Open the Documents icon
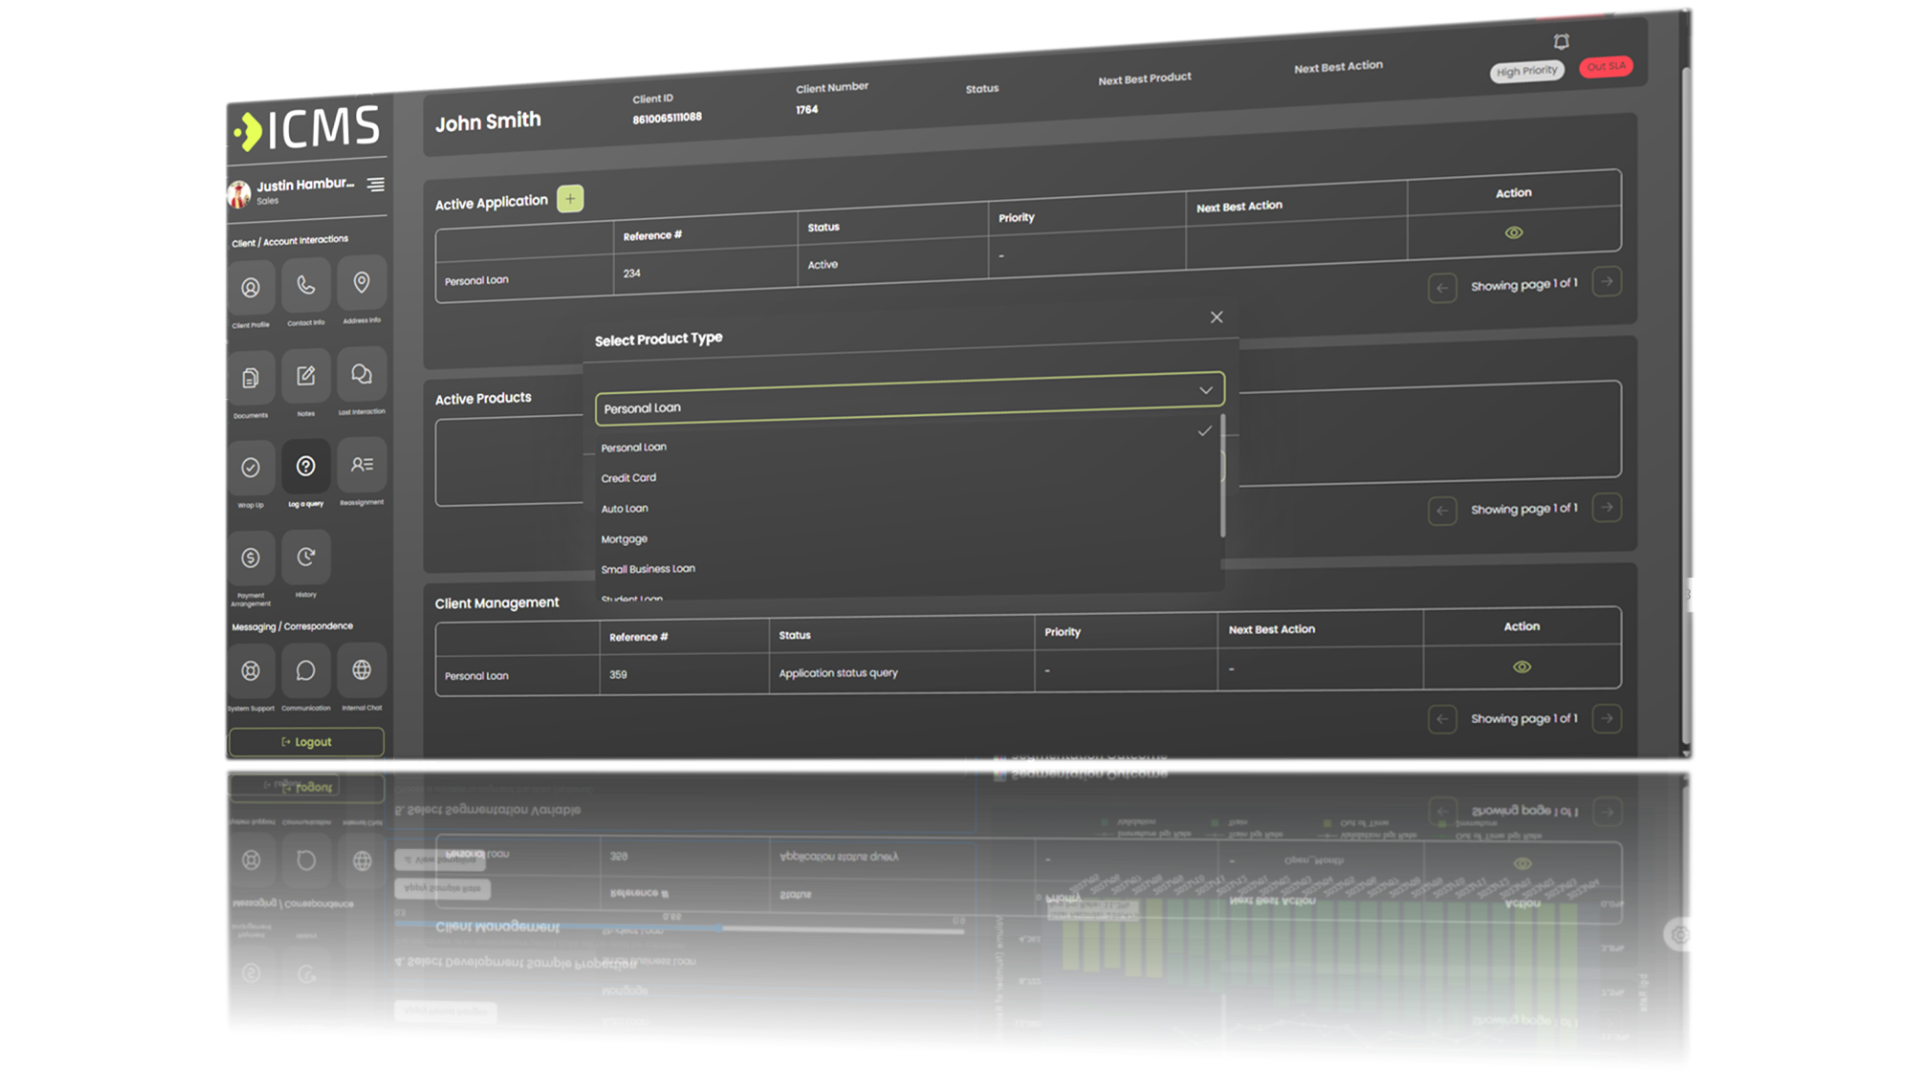The image size is (1920, 1080). (250, 378)
